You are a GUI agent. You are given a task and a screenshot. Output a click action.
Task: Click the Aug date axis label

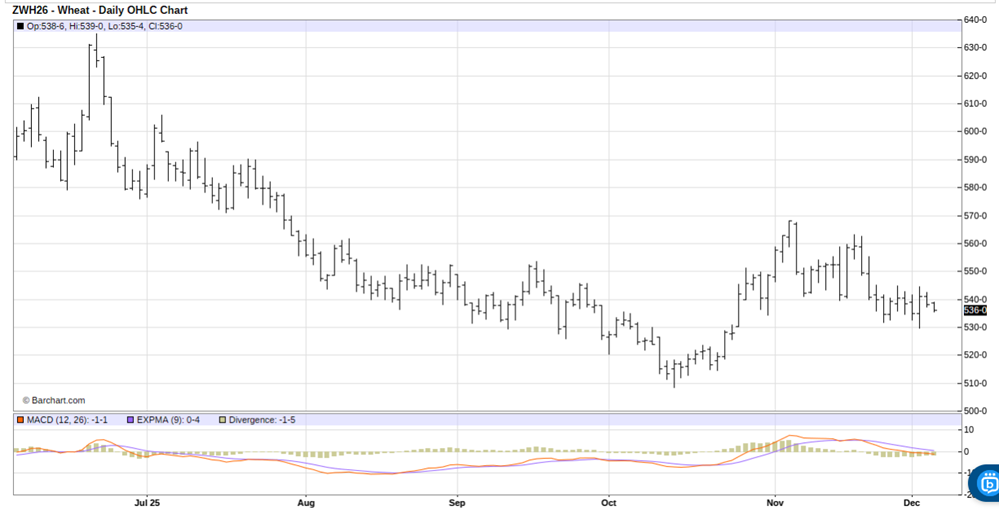[x=306, y=502]
